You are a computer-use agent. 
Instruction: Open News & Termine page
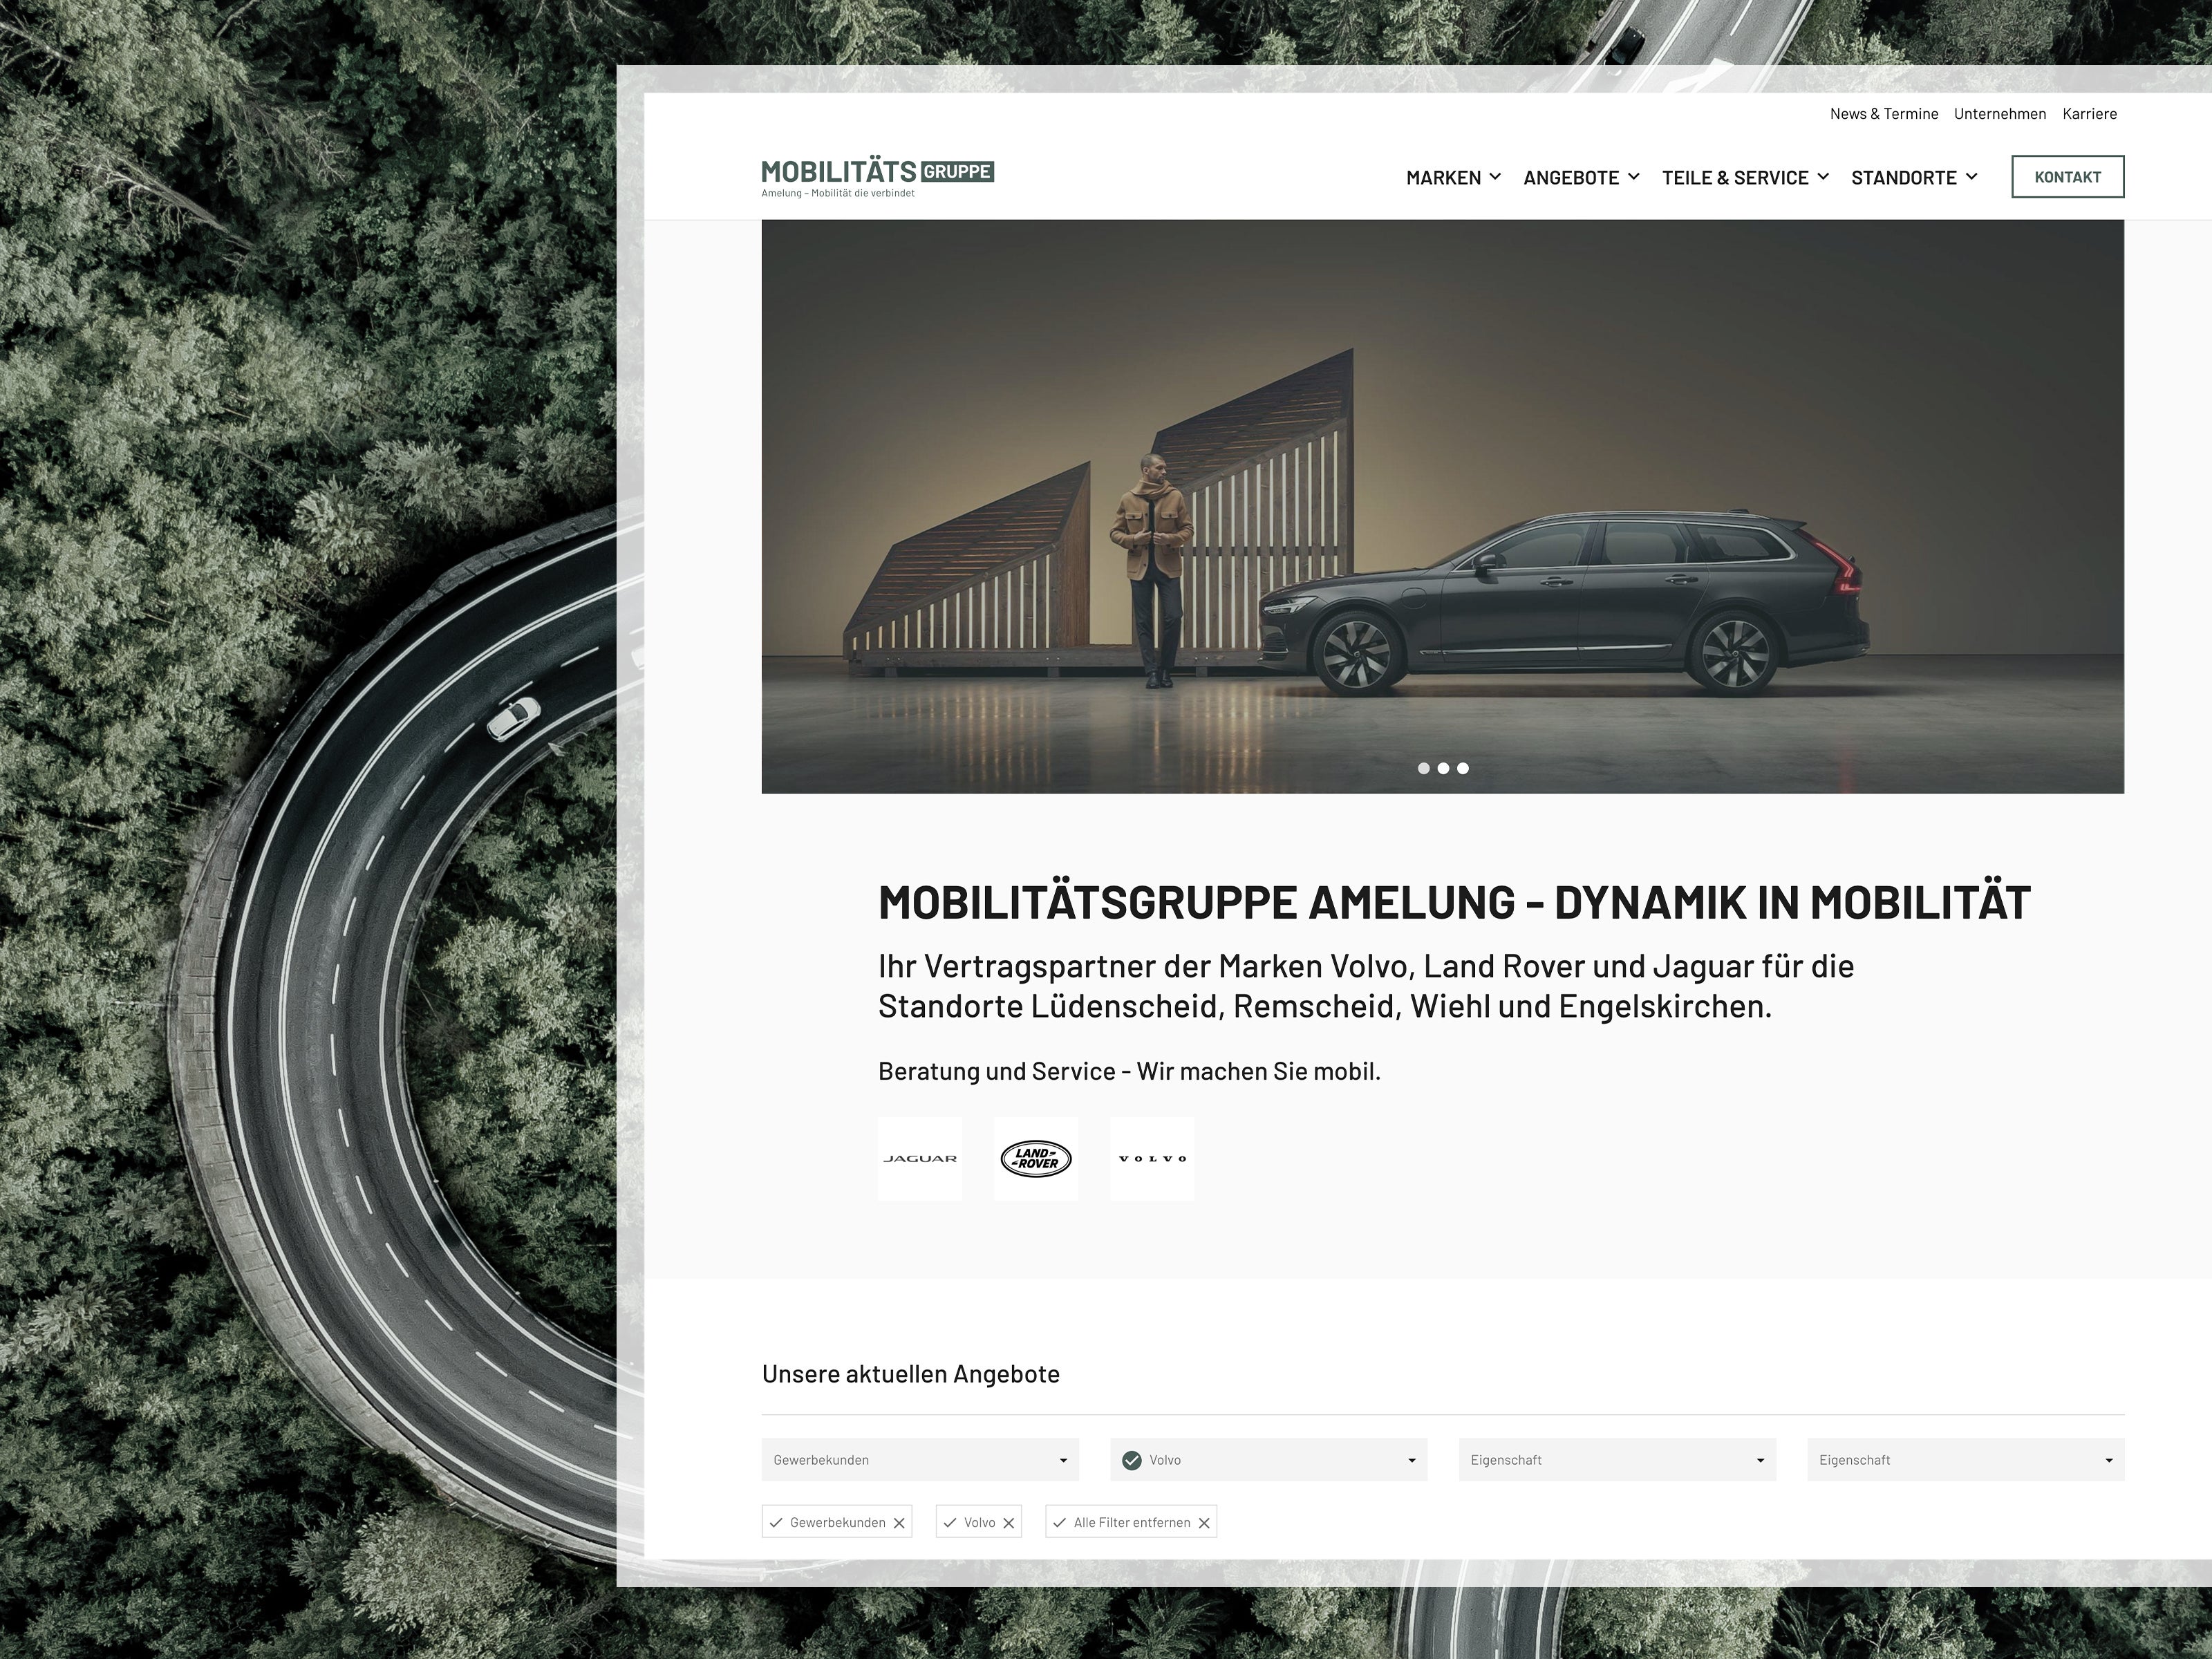[x=1884, y=113]
